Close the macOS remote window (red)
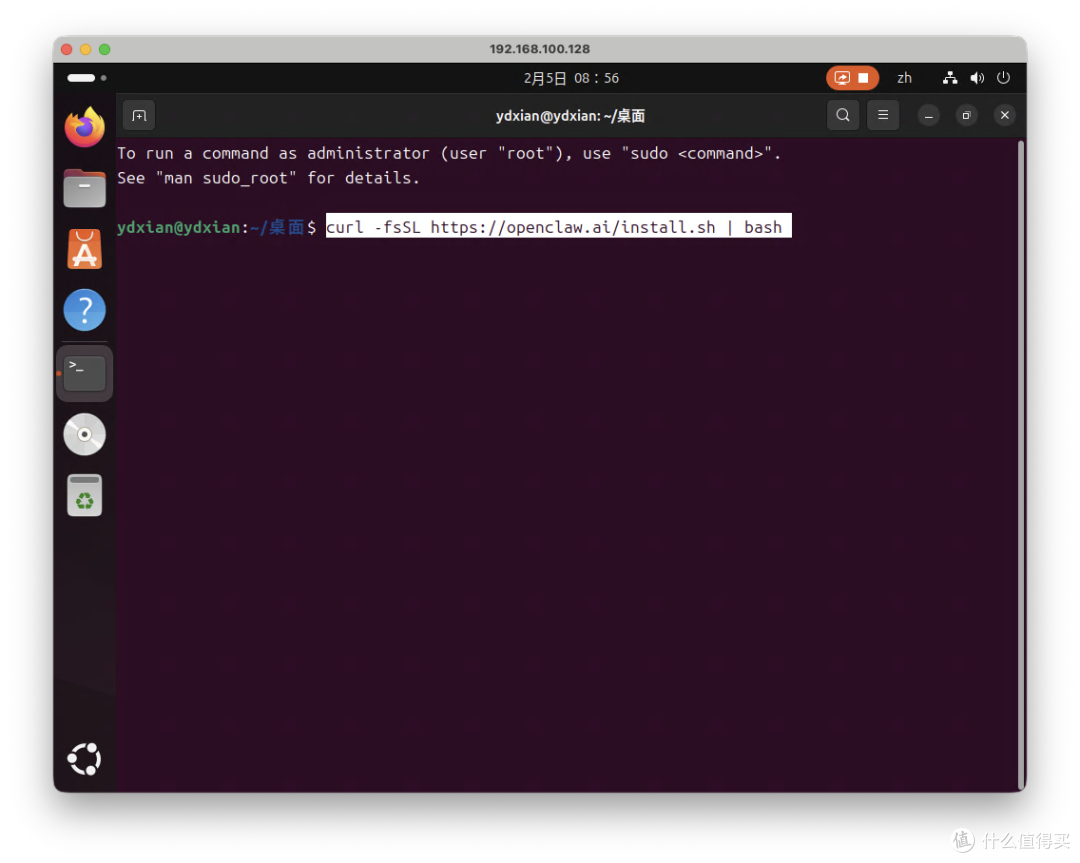Viewport: 1080px width, 863px height. tap(67, 49)
